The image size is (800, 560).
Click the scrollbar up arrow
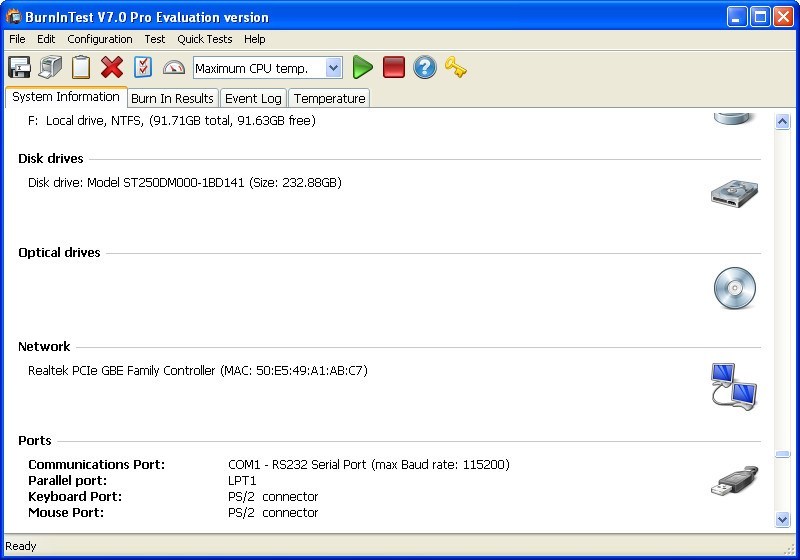point(782,121)
